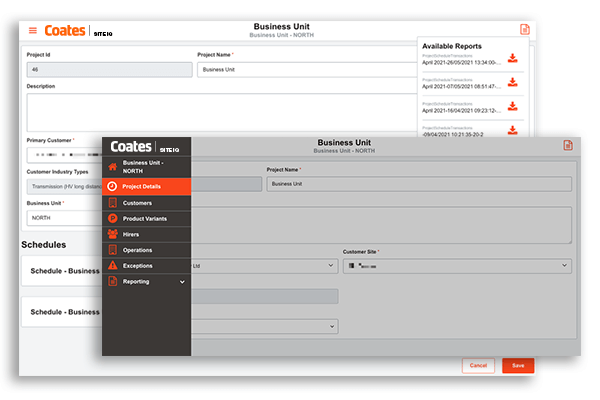Click the Cancel button

point(478,366)
